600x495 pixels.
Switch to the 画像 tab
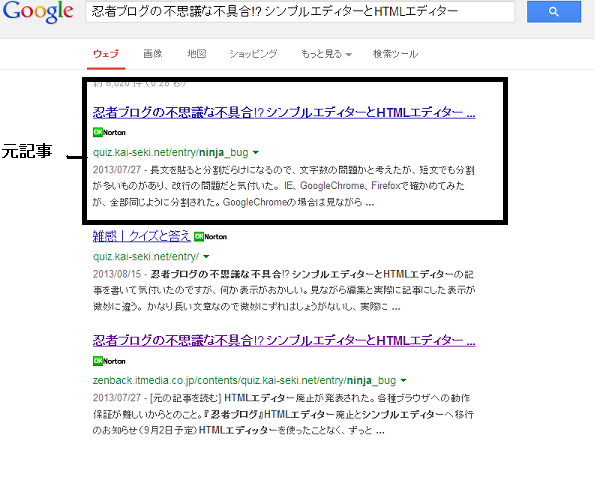click(153, 54)
